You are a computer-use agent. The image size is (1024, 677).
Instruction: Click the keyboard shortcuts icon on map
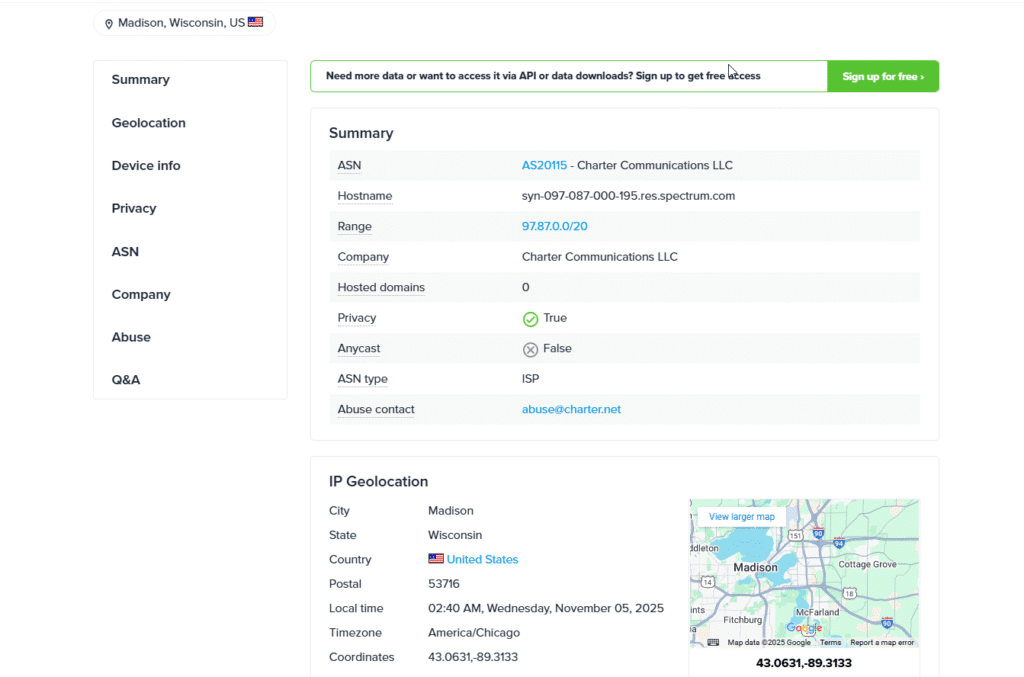tap(713, 642)
